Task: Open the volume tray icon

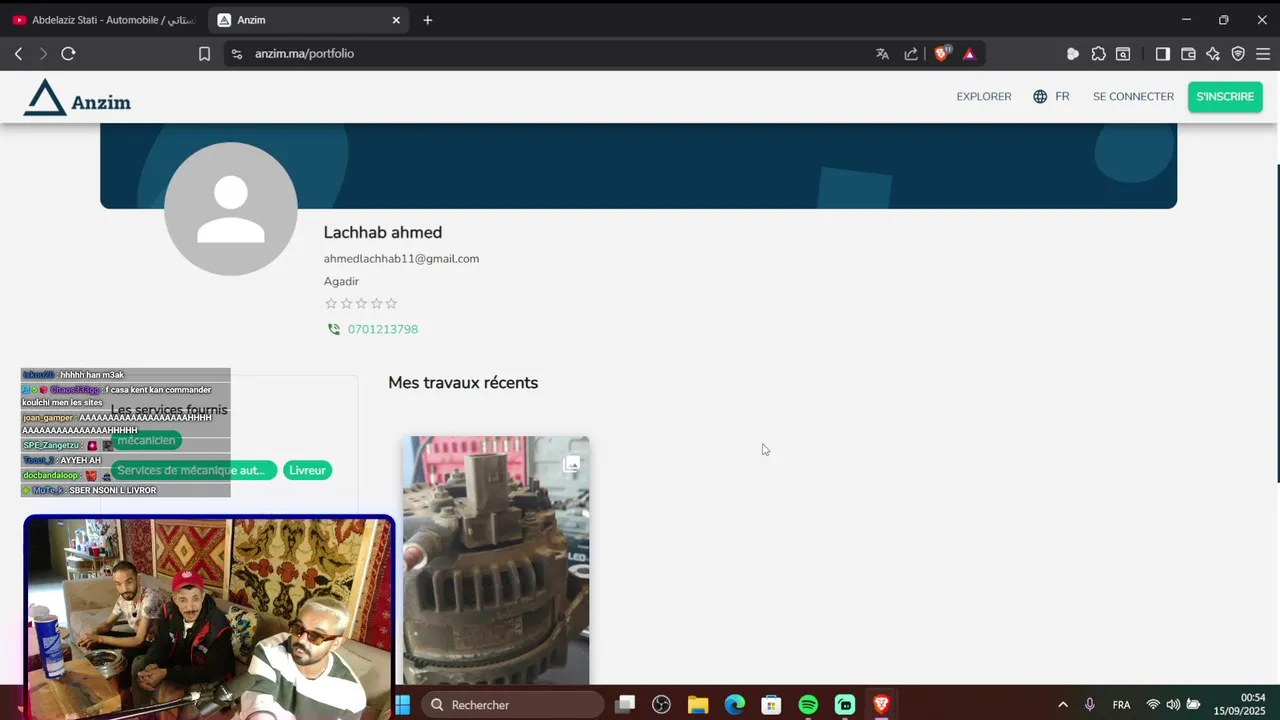Action: (1173, 705)
